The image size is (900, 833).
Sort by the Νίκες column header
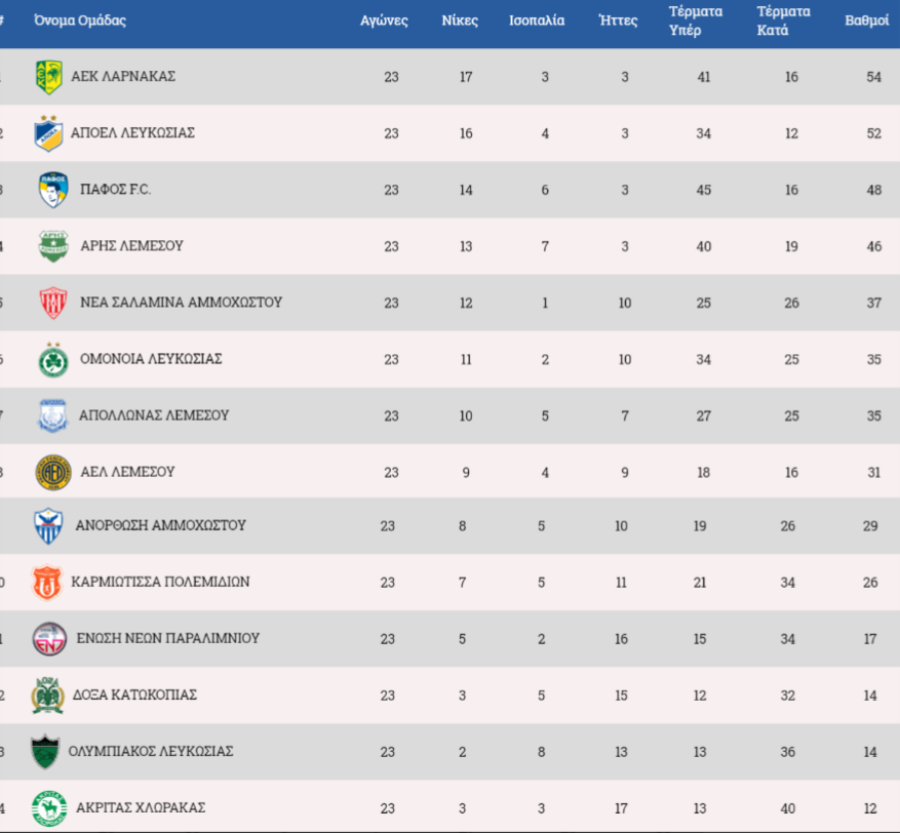pos(460,21)
